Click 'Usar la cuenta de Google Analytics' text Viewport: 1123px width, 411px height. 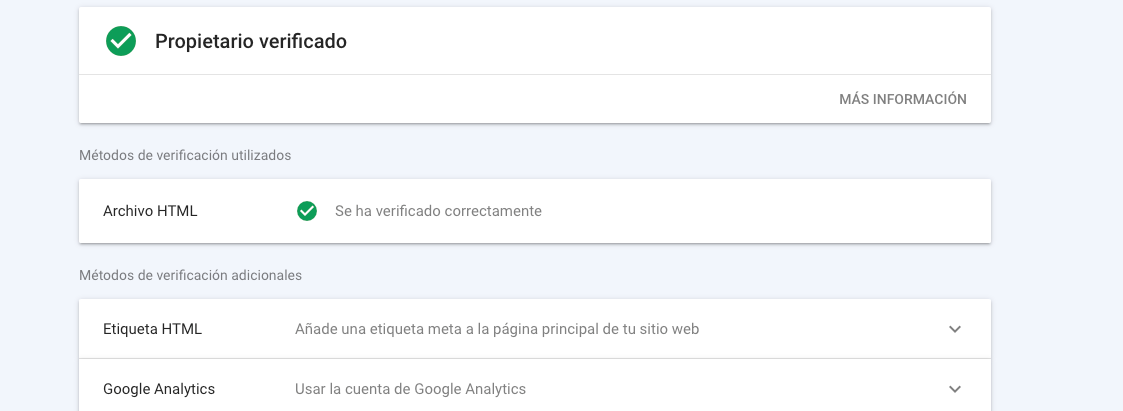(x=410, y=390)
